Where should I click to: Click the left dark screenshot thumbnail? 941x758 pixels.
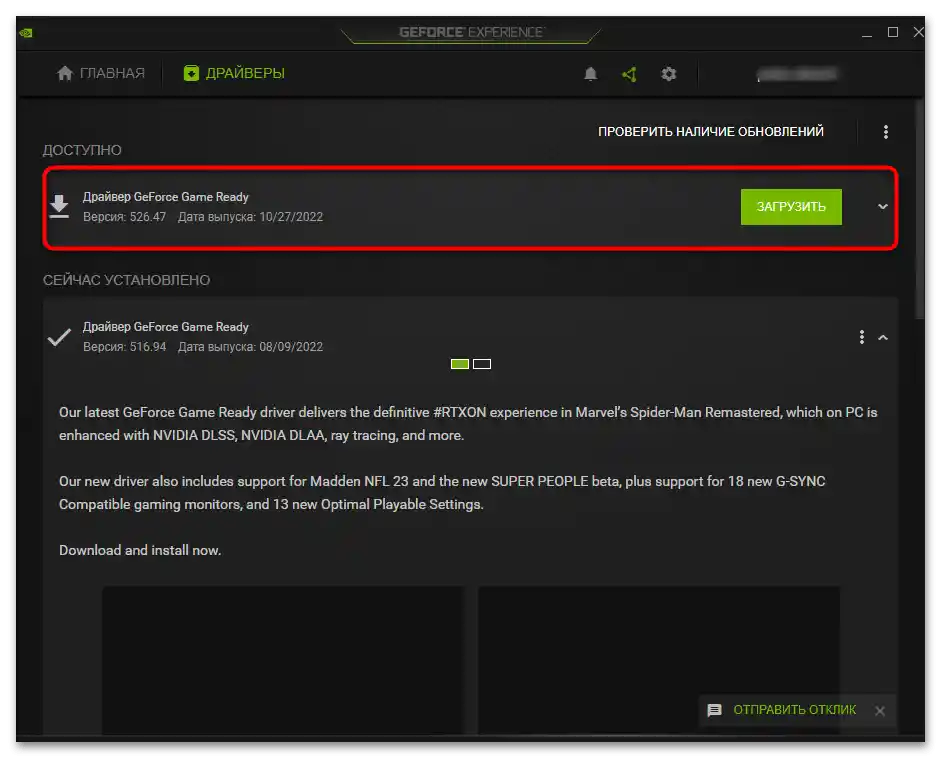(x=283, y=660)
